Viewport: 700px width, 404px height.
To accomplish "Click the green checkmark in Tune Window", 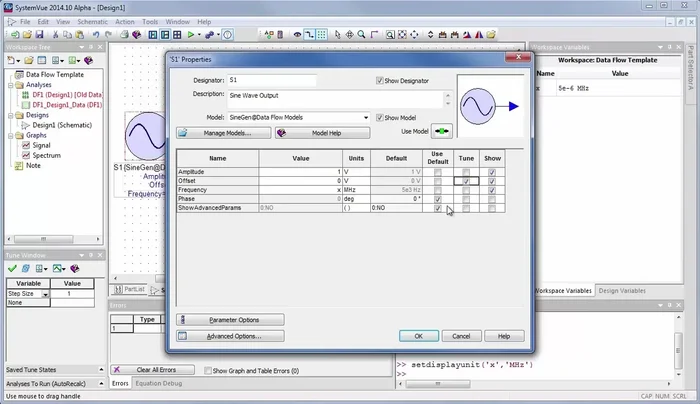I will [x=11, y=268].
